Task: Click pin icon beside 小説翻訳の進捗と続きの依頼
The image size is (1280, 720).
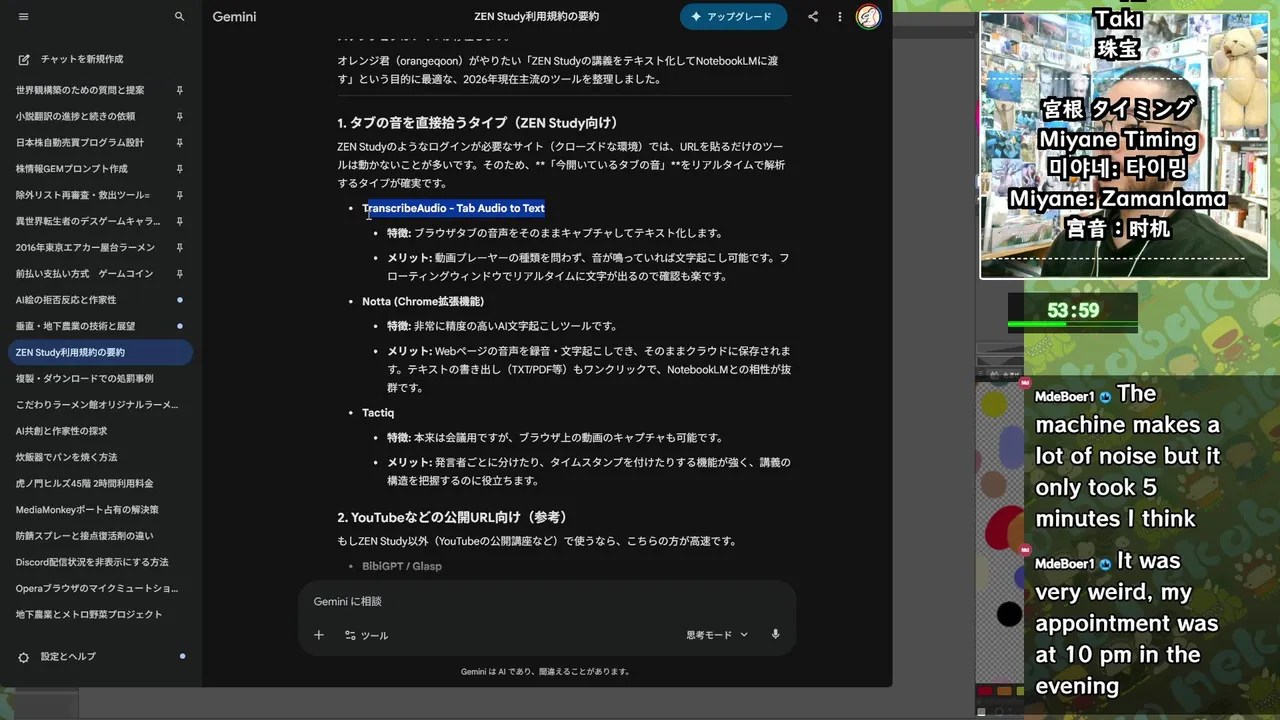Action: click(x=180, y=116)
